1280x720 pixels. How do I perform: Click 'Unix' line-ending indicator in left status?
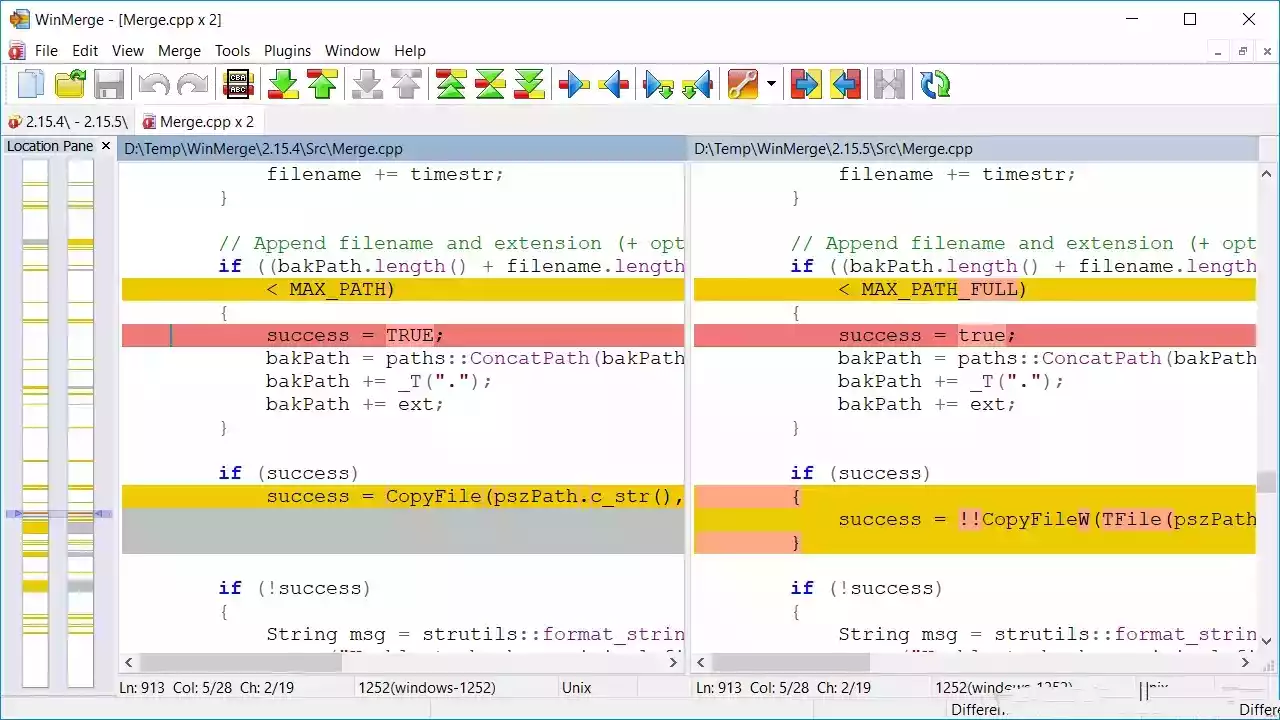click(577, 688)
